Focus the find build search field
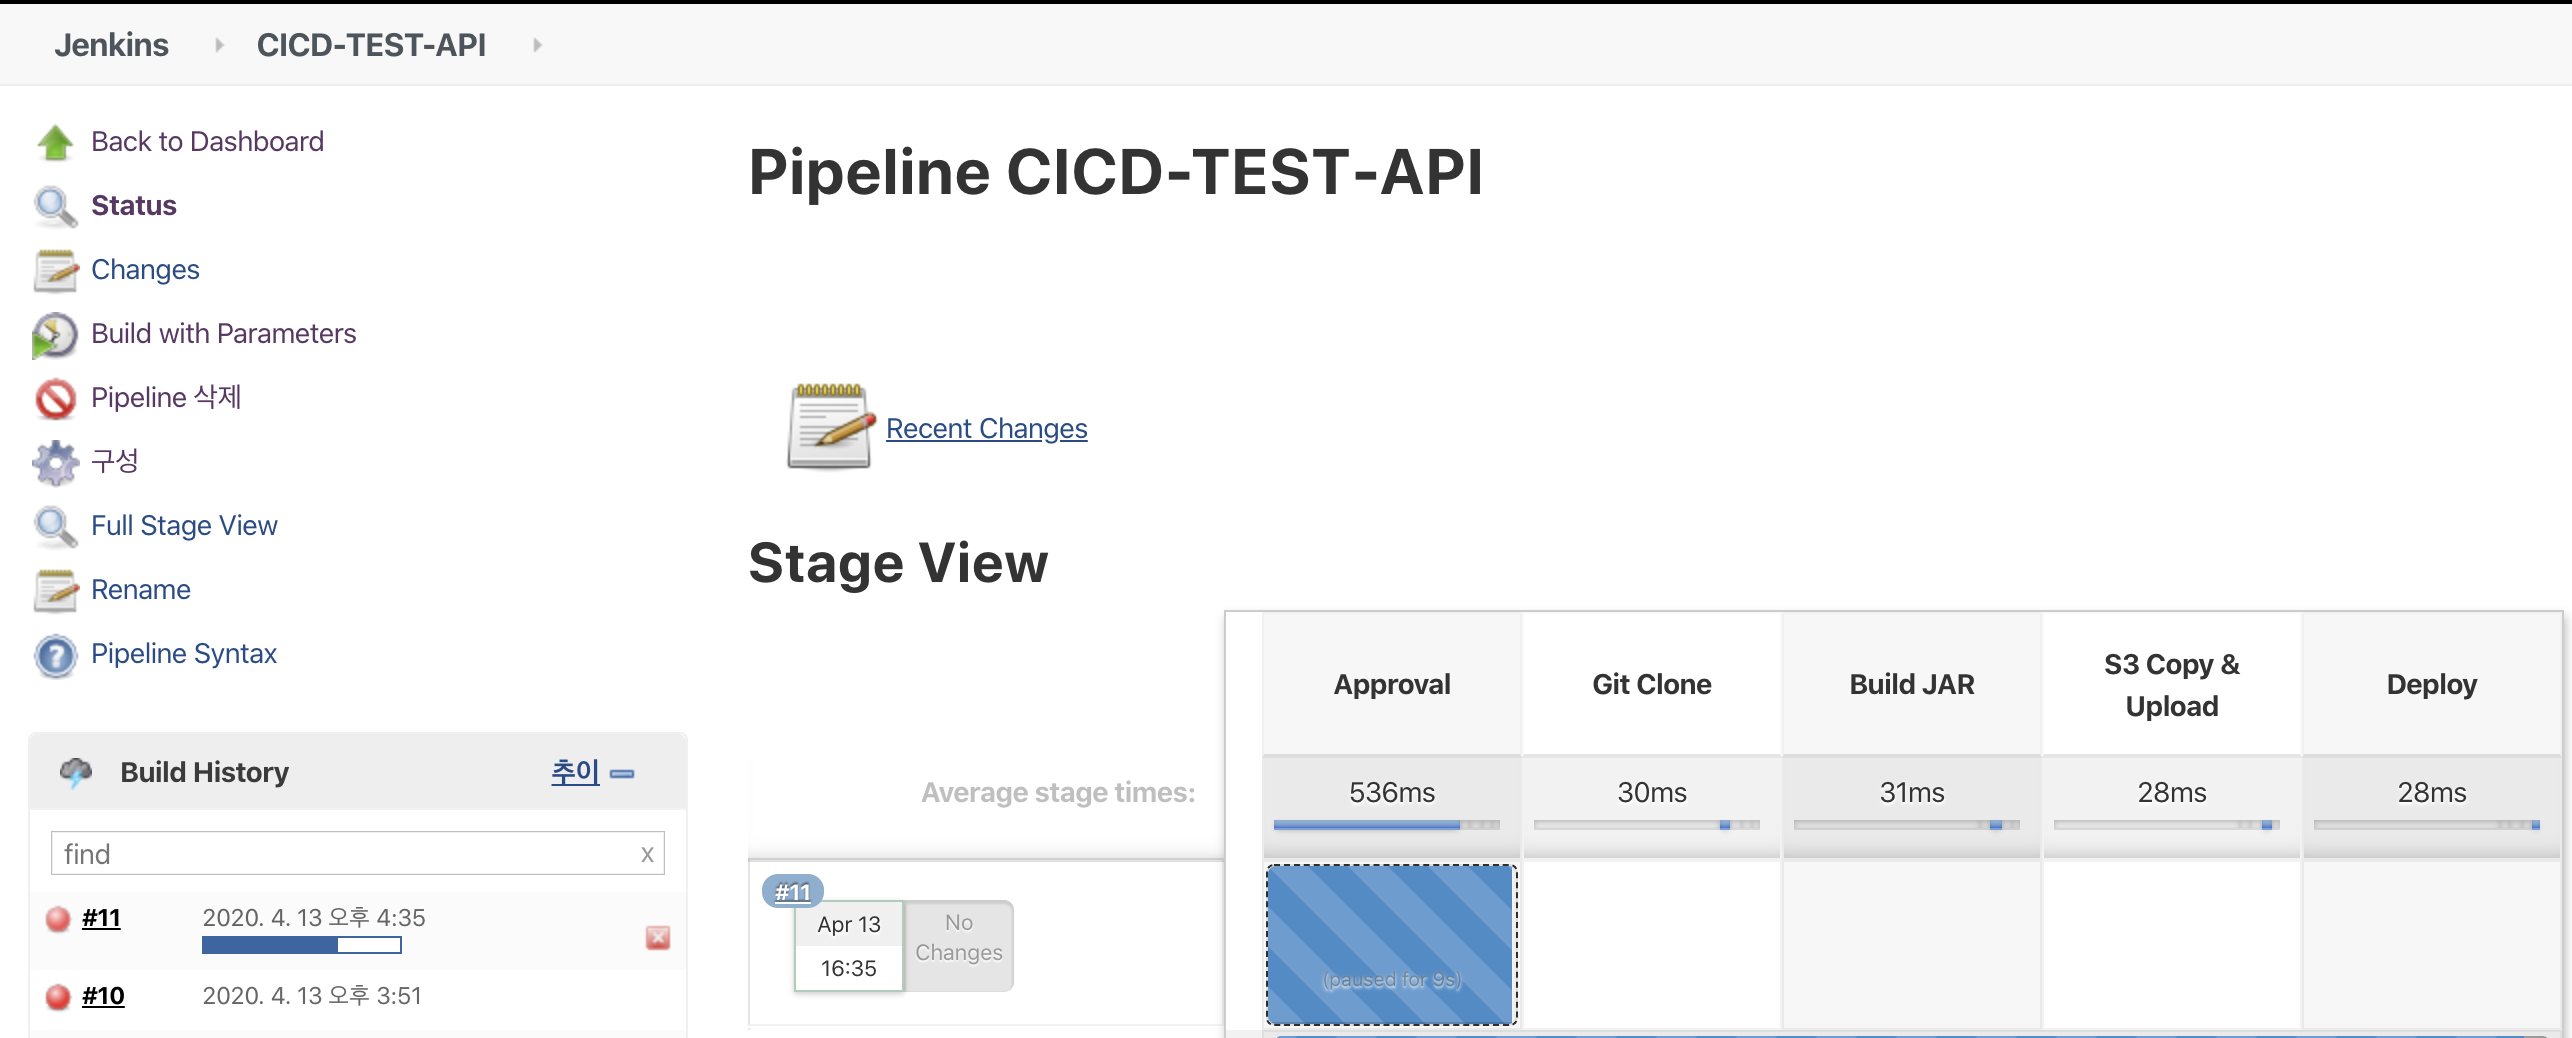This screenshot has height=1038, width=2572. (x=358, y=854)
